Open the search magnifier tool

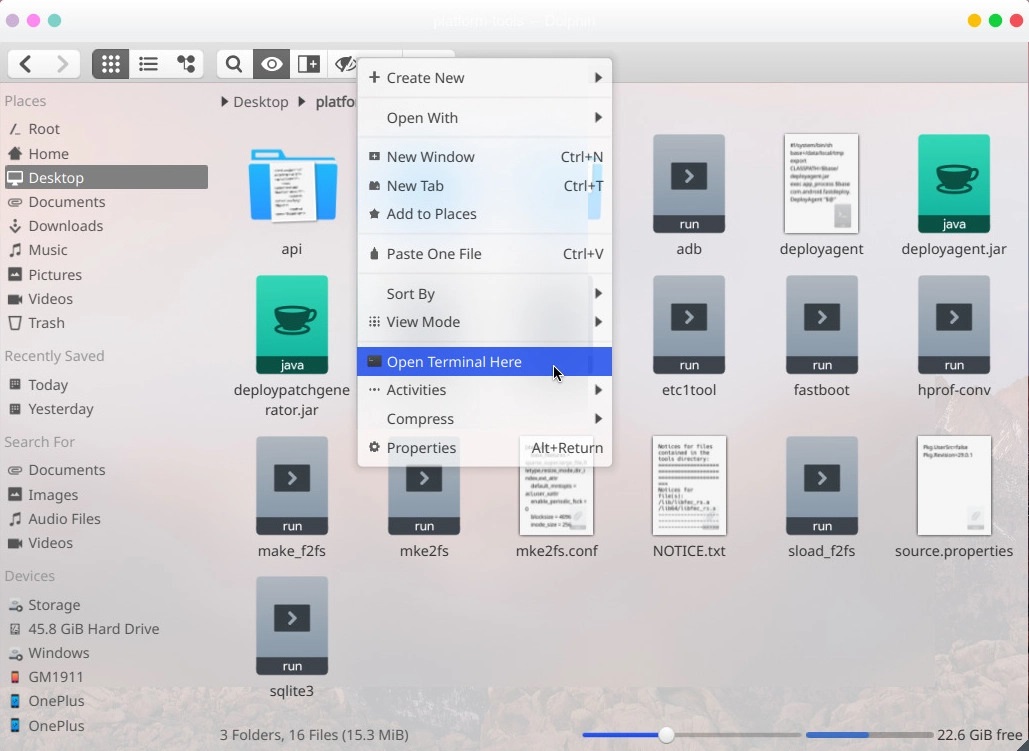(234, 64)
